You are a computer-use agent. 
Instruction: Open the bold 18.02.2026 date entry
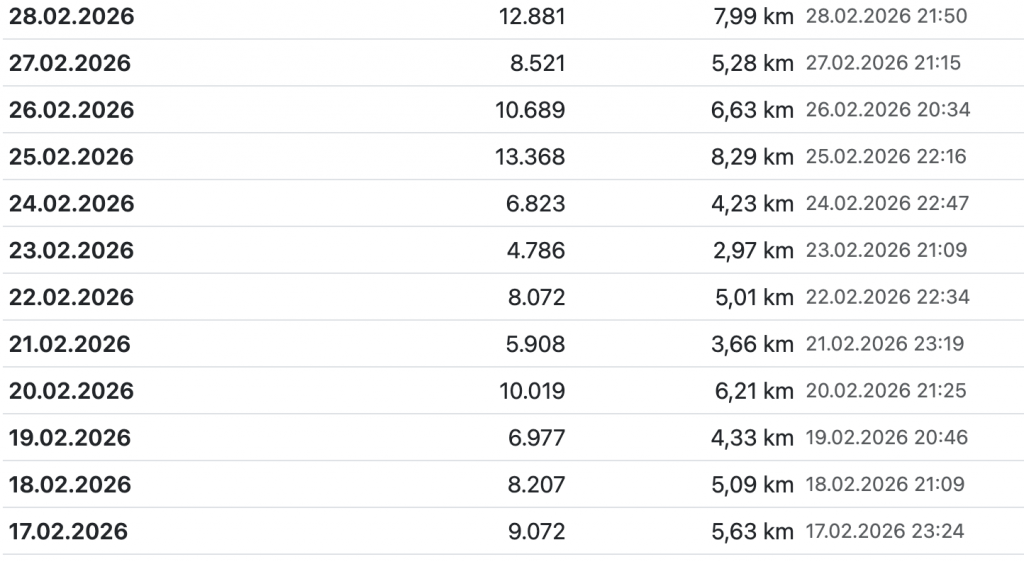(x=70, y=485)
